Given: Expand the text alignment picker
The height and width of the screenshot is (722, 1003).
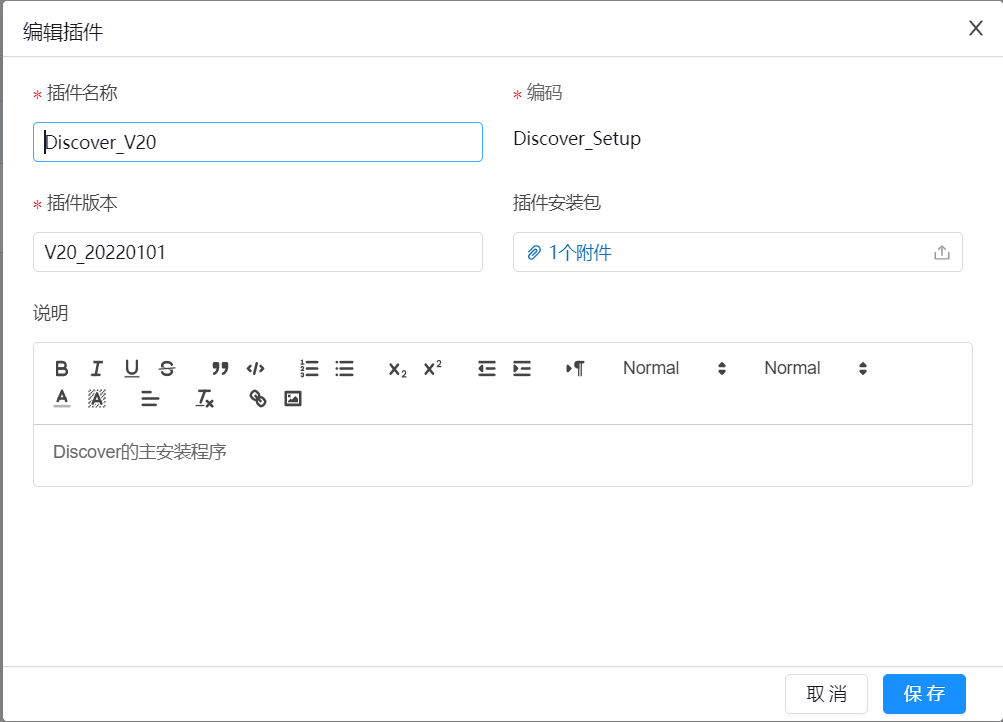Looking at the screenshot, I should pos(150,398).
